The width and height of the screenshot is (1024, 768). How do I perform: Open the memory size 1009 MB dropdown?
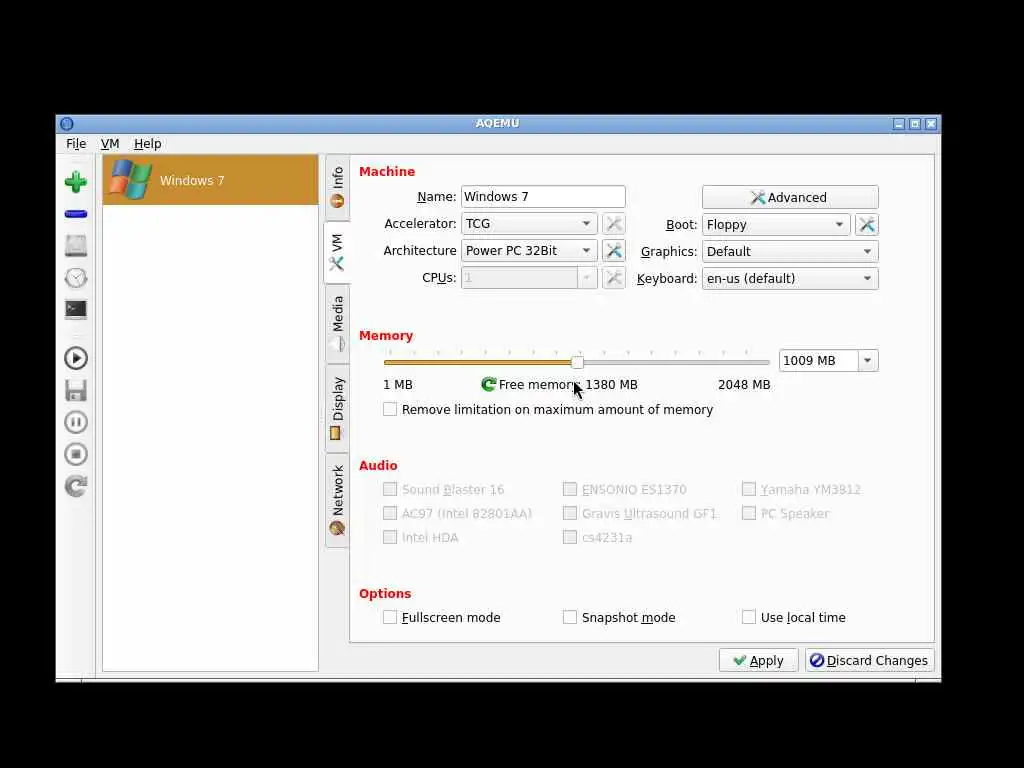[867, 360]
